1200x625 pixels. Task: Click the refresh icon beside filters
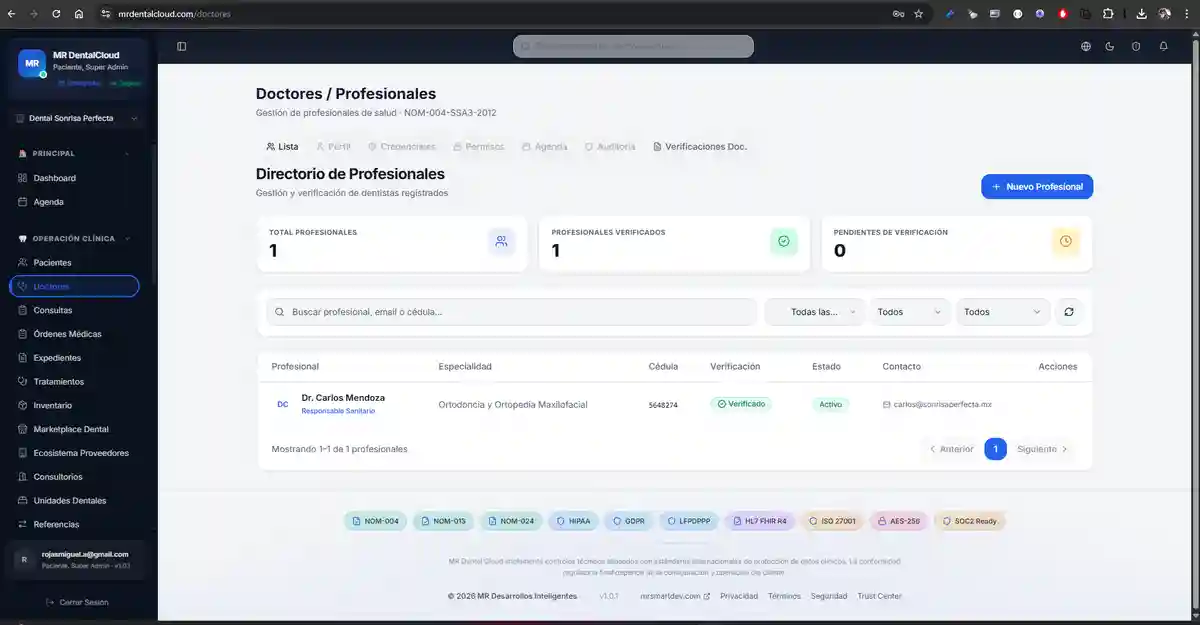point(1069,312)
